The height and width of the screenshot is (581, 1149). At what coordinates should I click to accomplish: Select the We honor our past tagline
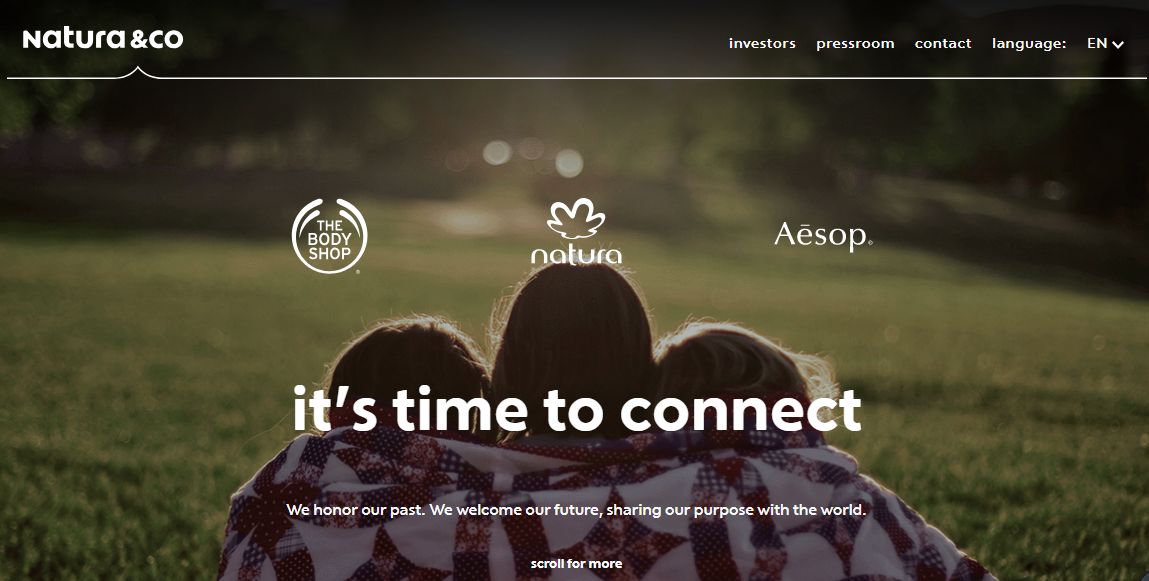pyautogui.click(x=576, y=509)
